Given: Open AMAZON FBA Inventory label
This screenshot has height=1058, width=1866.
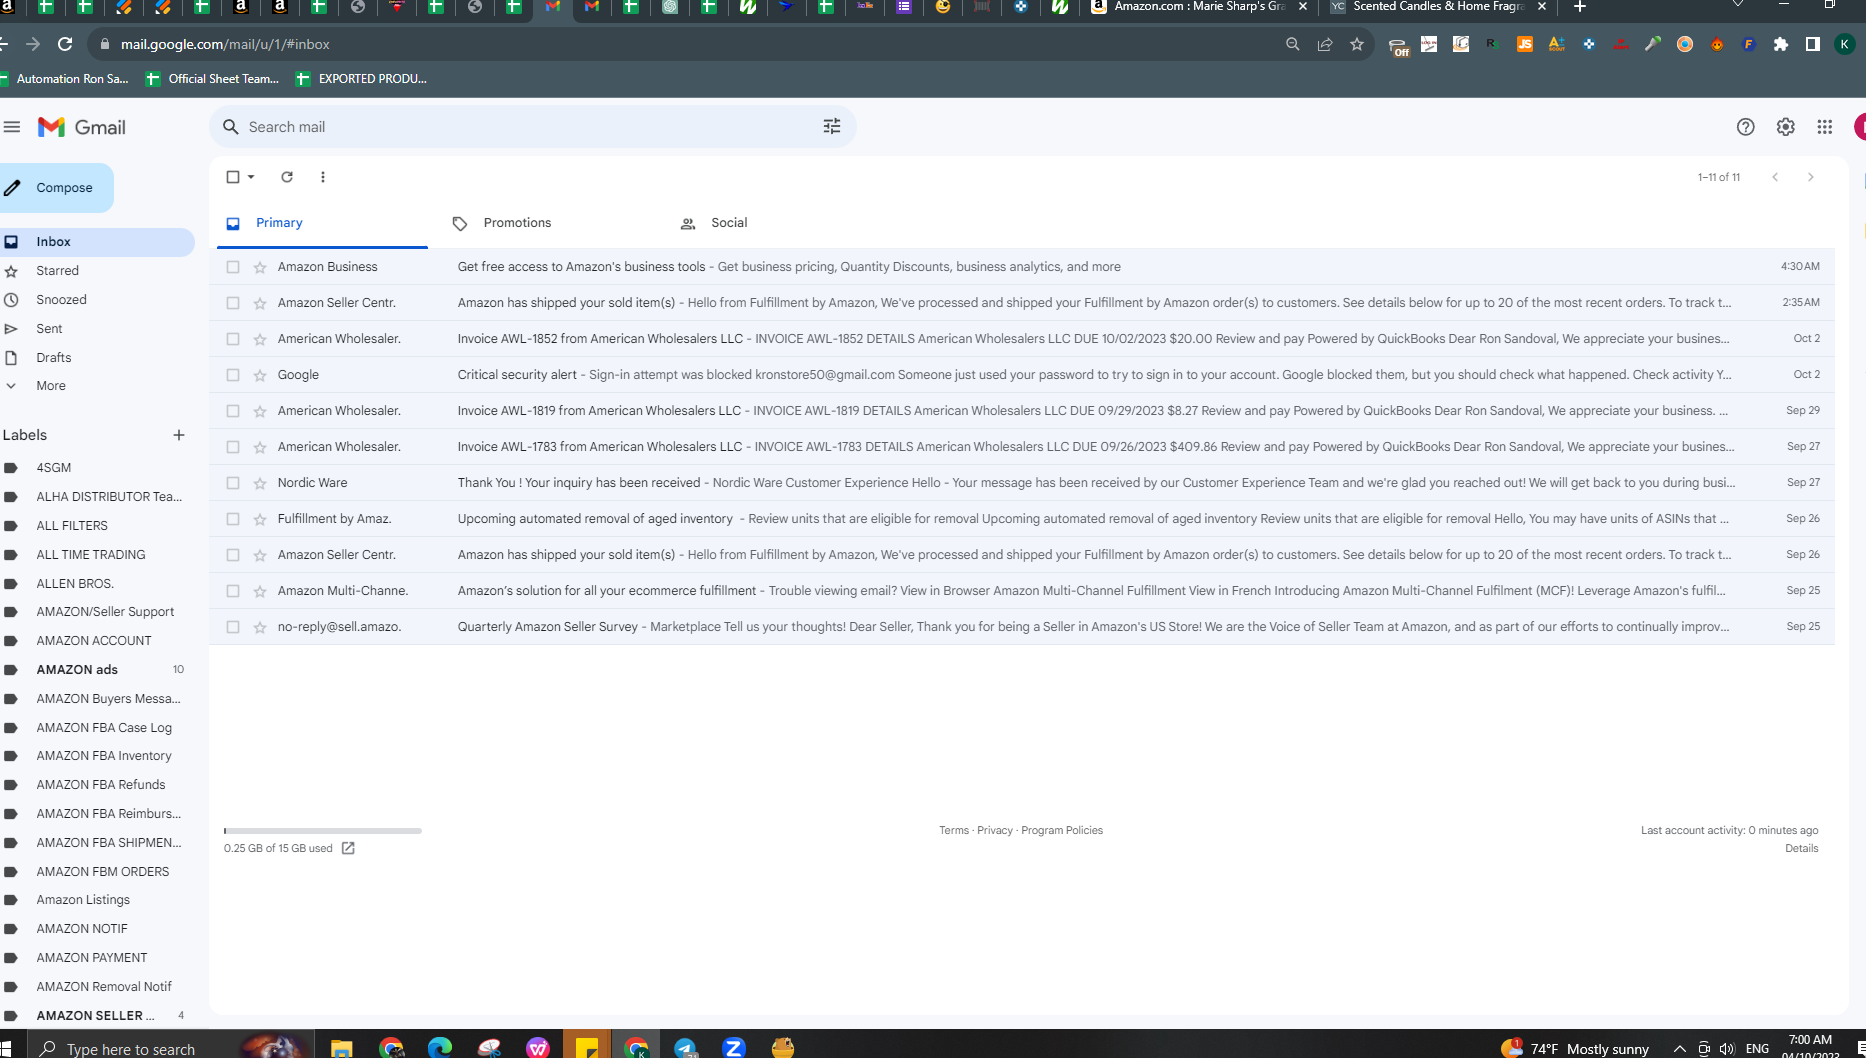Looking at the screenshot, I should [x=104, y=756].
